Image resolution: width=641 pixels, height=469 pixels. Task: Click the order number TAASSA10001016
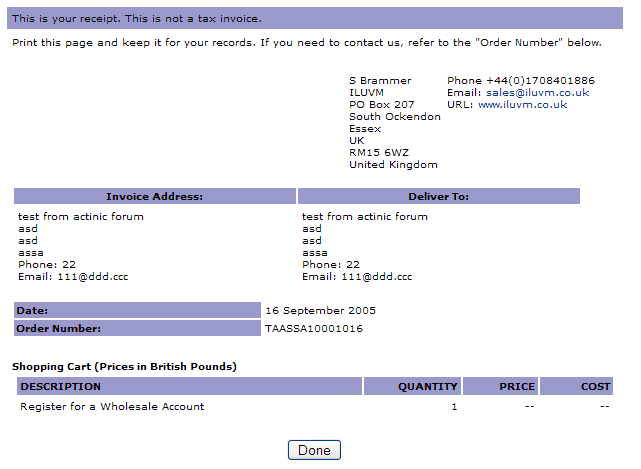pos(314,329)
